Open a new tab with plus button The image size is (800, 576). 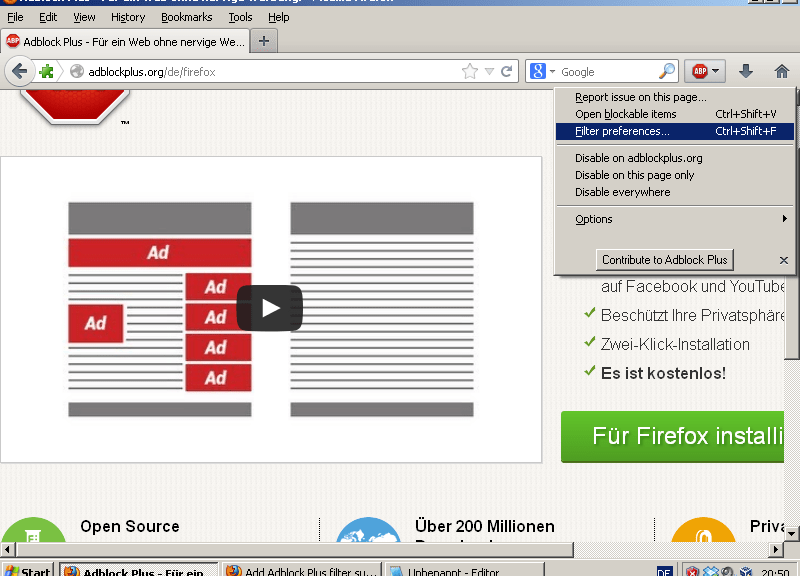point(264,41)
